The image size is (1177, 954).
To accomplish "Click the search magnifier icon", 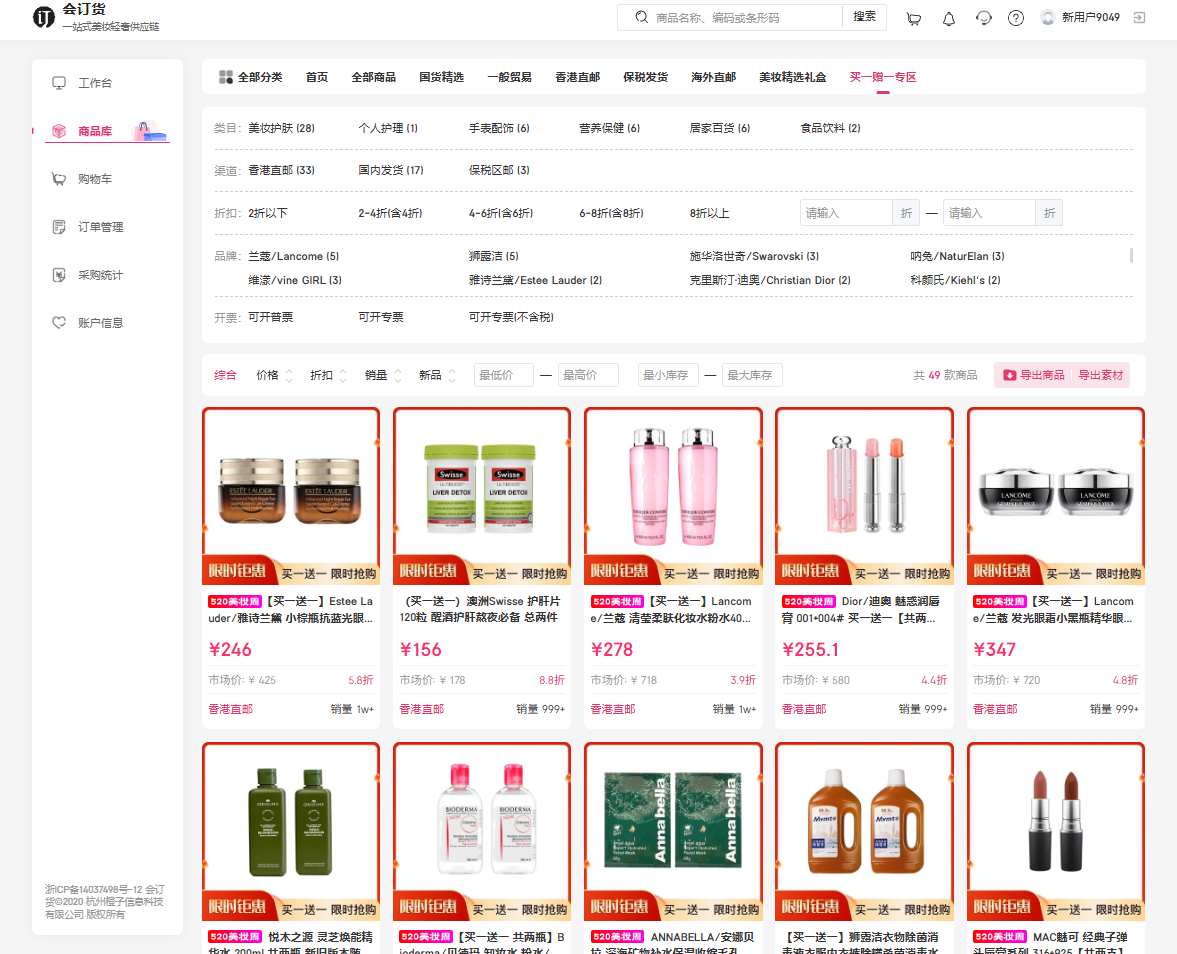I will click(642, 17).
